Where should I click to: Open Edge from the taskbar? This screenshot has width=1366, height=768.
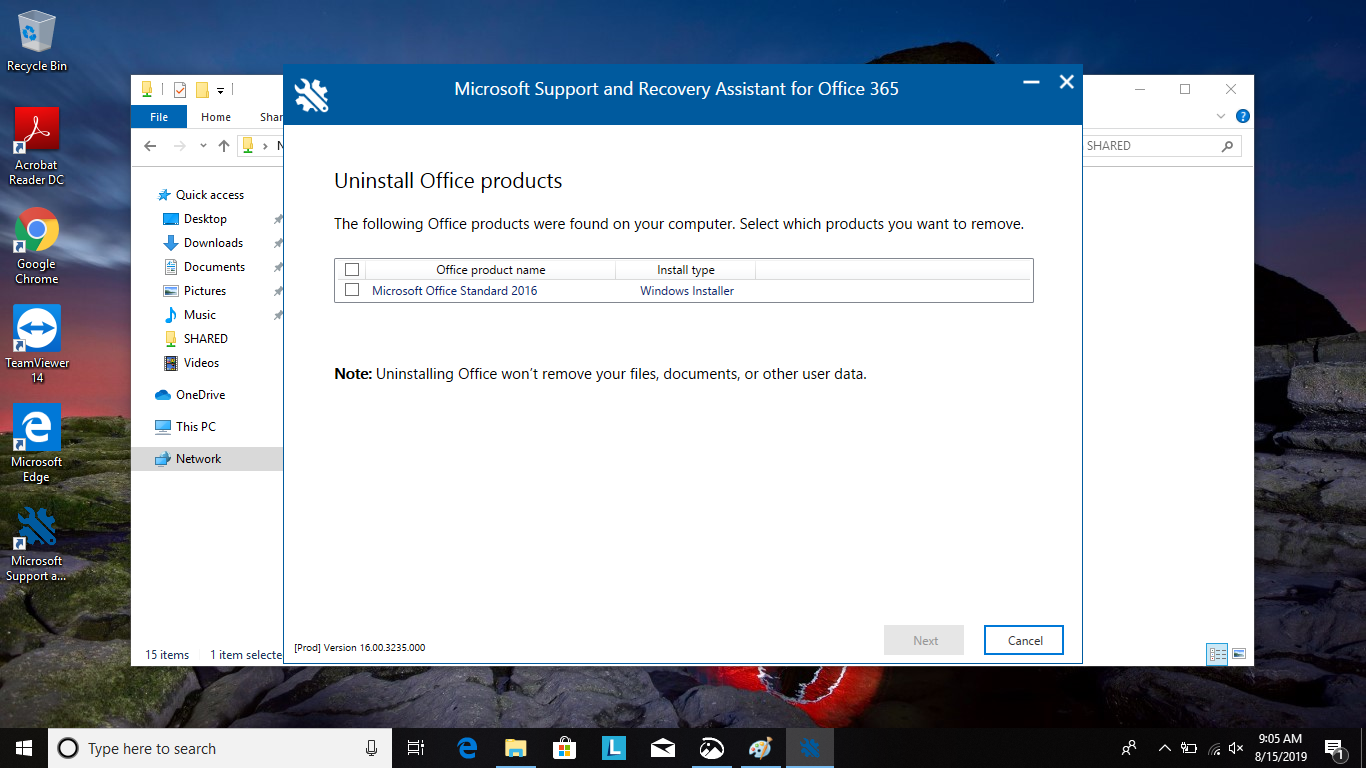click(467, 748)
